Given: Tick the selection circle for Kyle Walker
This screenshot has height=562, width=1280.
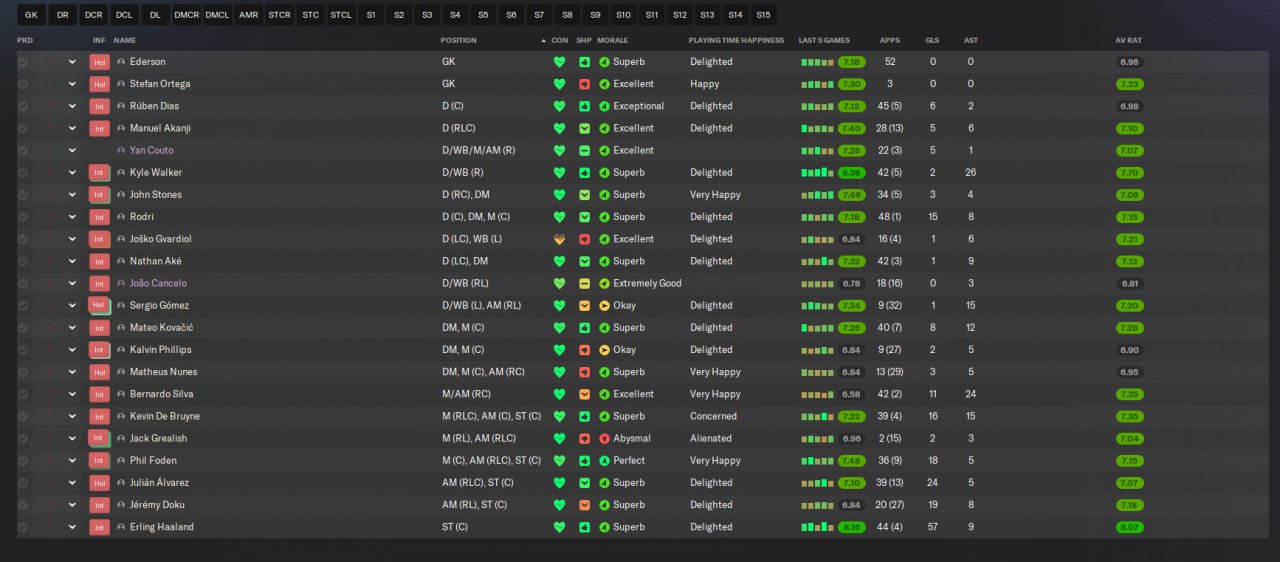Looking at the screenshot, I should (23, 173).
